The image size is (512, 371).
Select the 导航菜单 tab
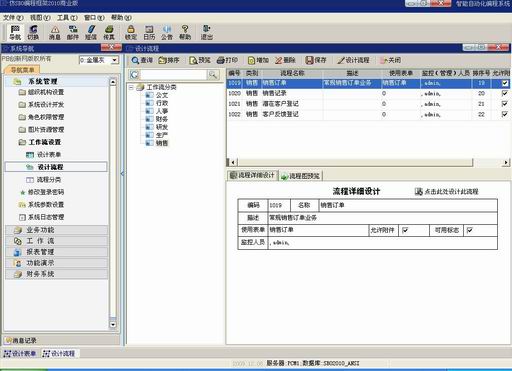pyautogui.click(x=22, y=70)
